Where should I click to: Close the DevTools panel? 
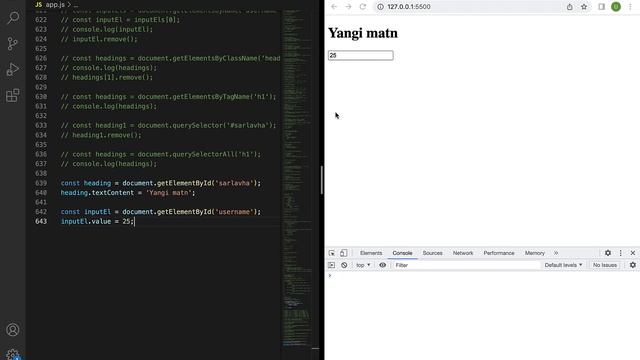pos(633,253)
